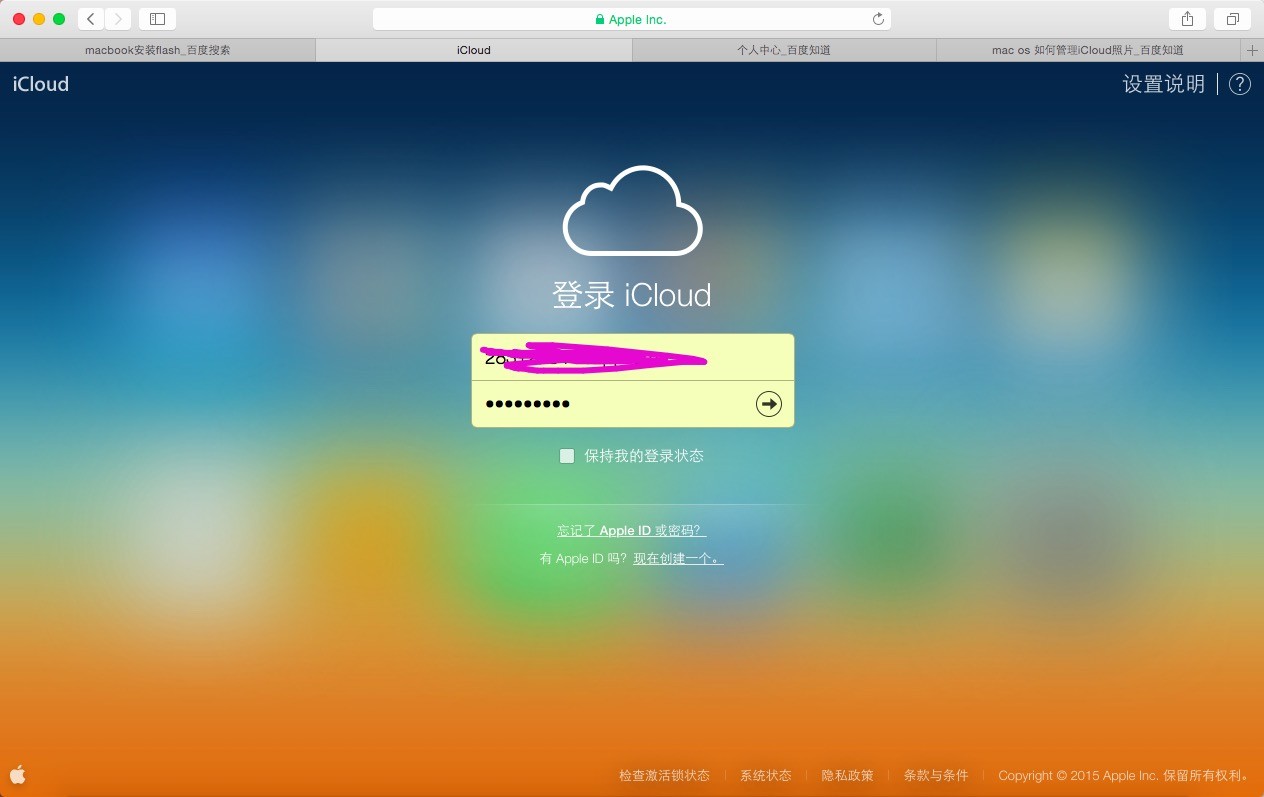The image size is (1264, 797).
Task: Click the 有 Apple ID 吗？ text
Action: (585, 559)
